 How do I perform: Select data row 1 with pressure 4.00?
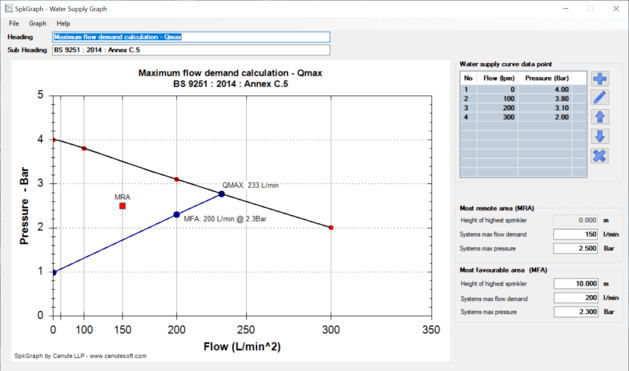click(523, 89)
